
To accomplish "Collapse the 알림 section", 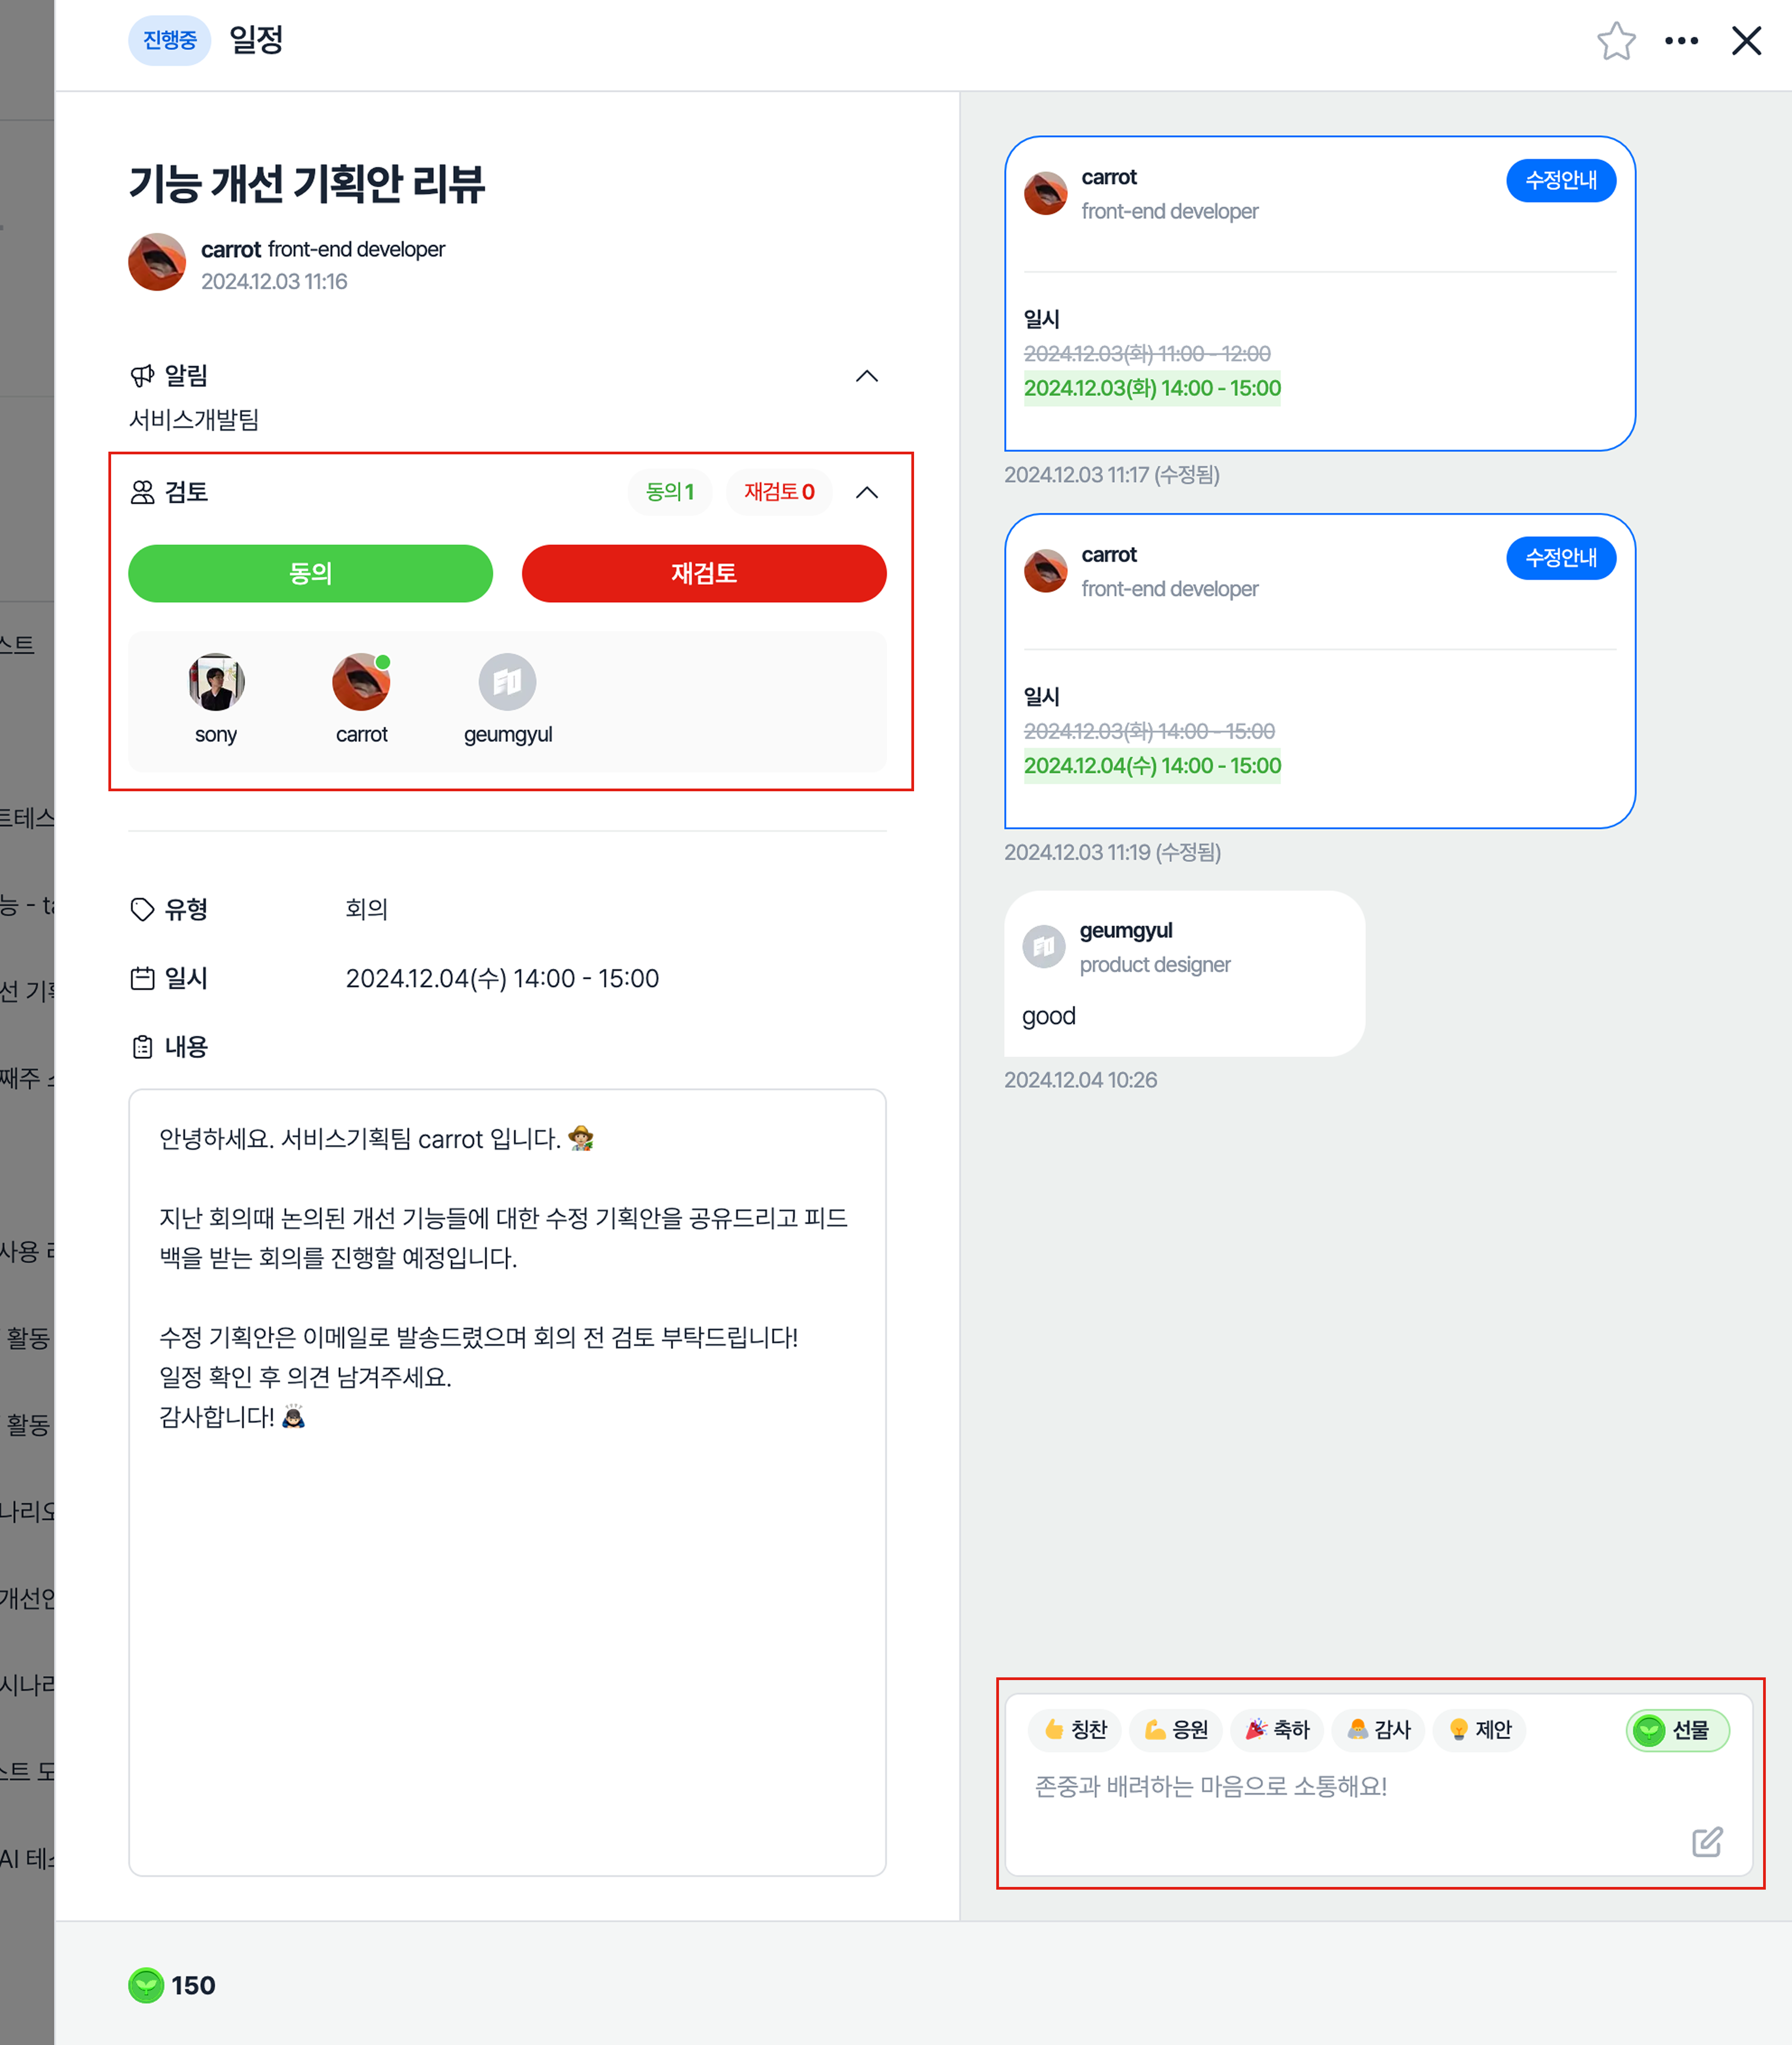I will click(x=867, y=376).
